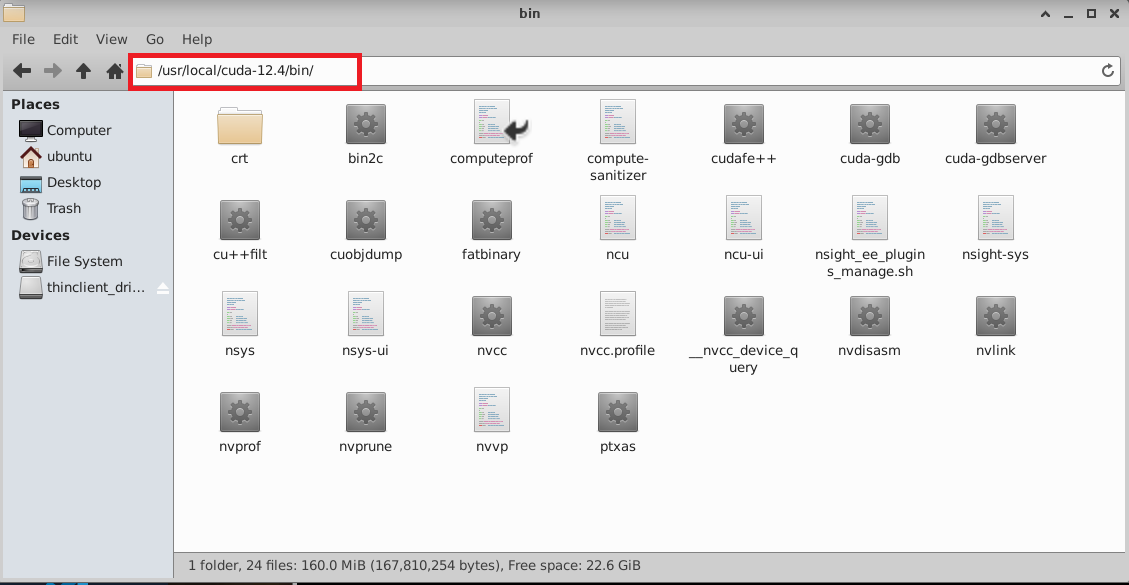
Task: Select the nvvp script file
Action: coord(492,409)
